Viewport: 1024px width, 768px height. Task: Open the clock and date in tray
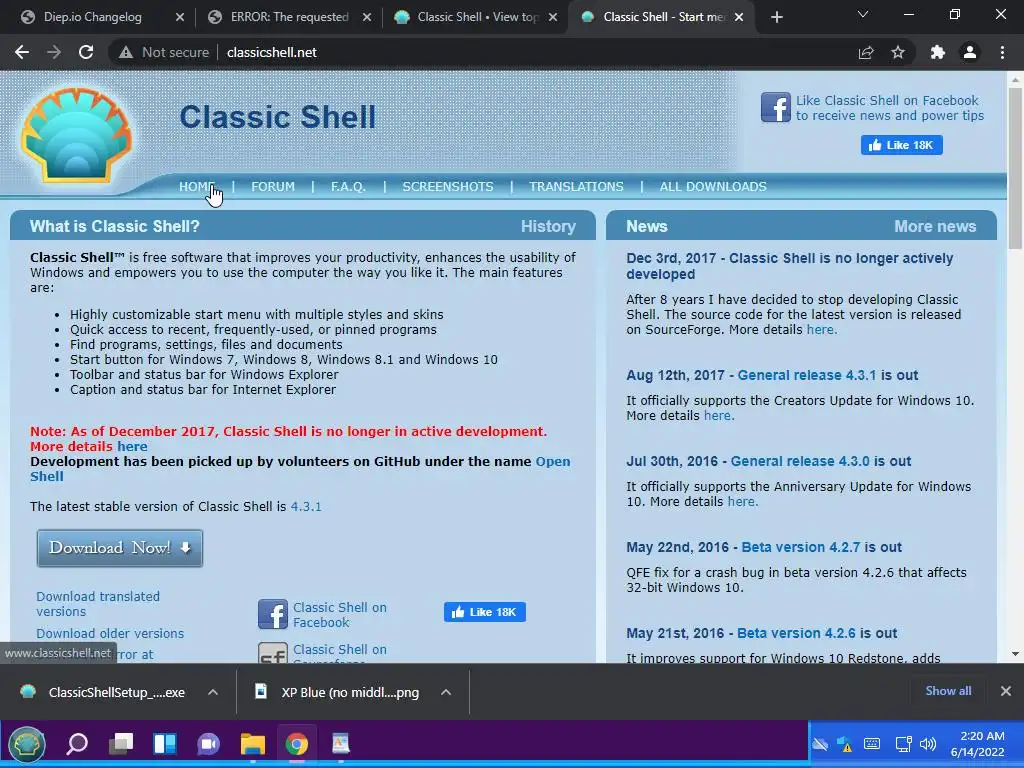pyautogui.click(x=978, y=744)
